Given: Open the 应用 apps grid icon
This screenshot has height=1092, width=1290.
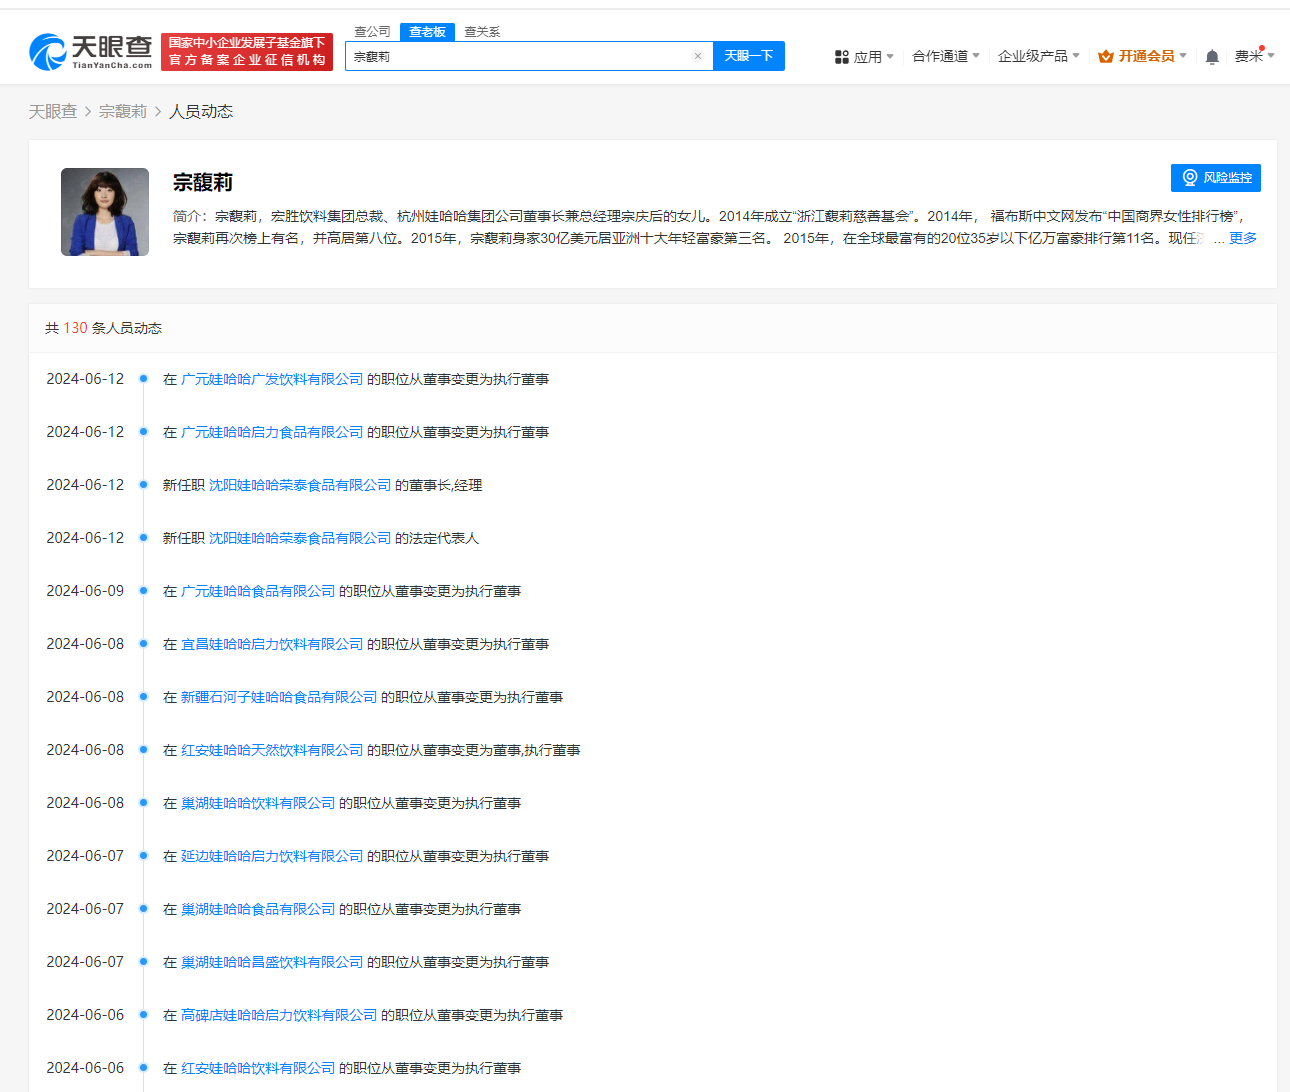Looking at the screenshot, I should click(x=842, y=56).
